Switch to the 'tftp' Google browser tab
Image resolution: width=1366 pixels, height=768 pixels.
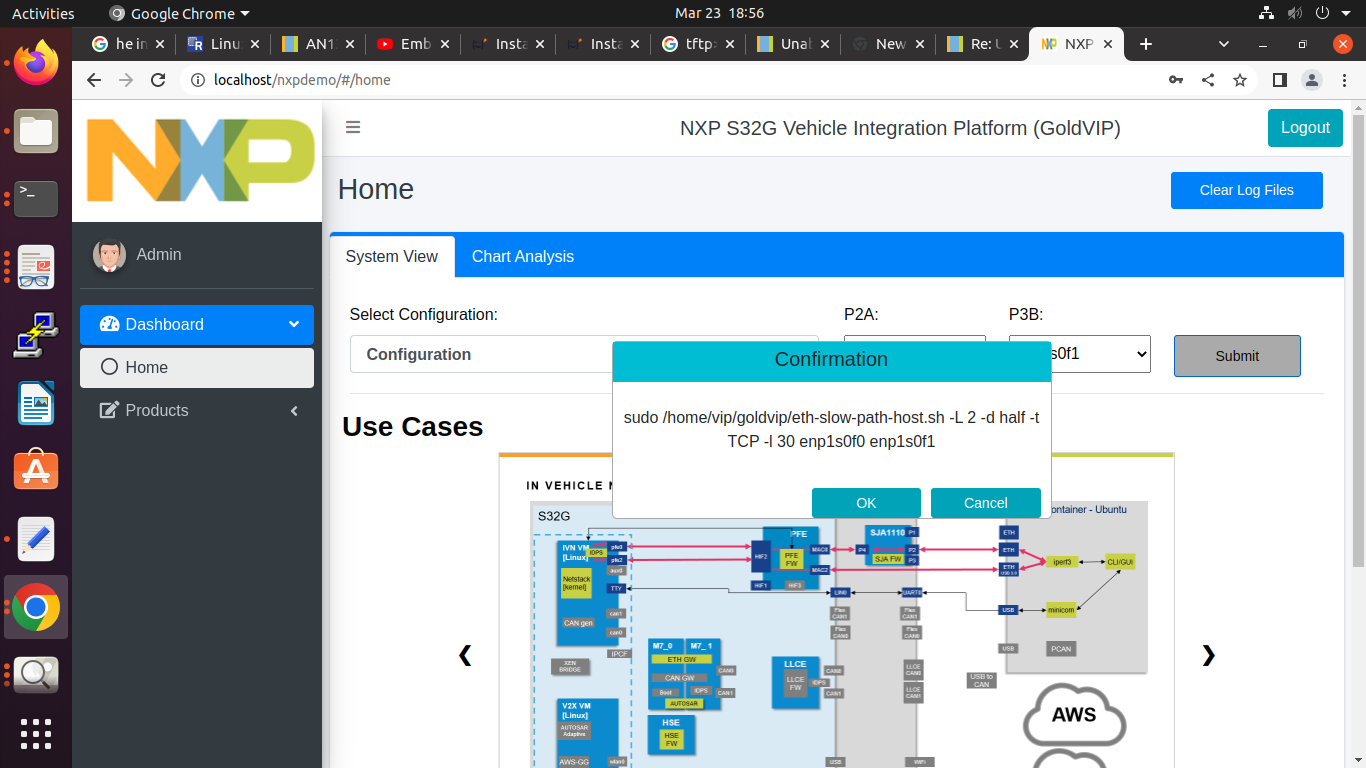coord(698,44)
